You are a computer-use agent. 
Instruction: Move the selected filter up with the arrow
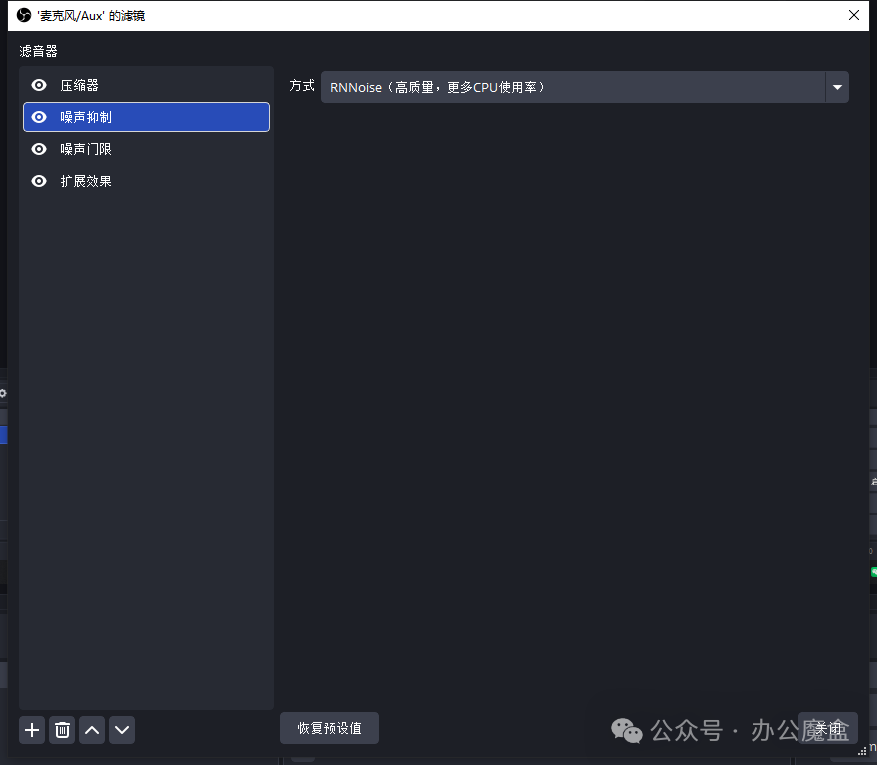click(92, 730)
